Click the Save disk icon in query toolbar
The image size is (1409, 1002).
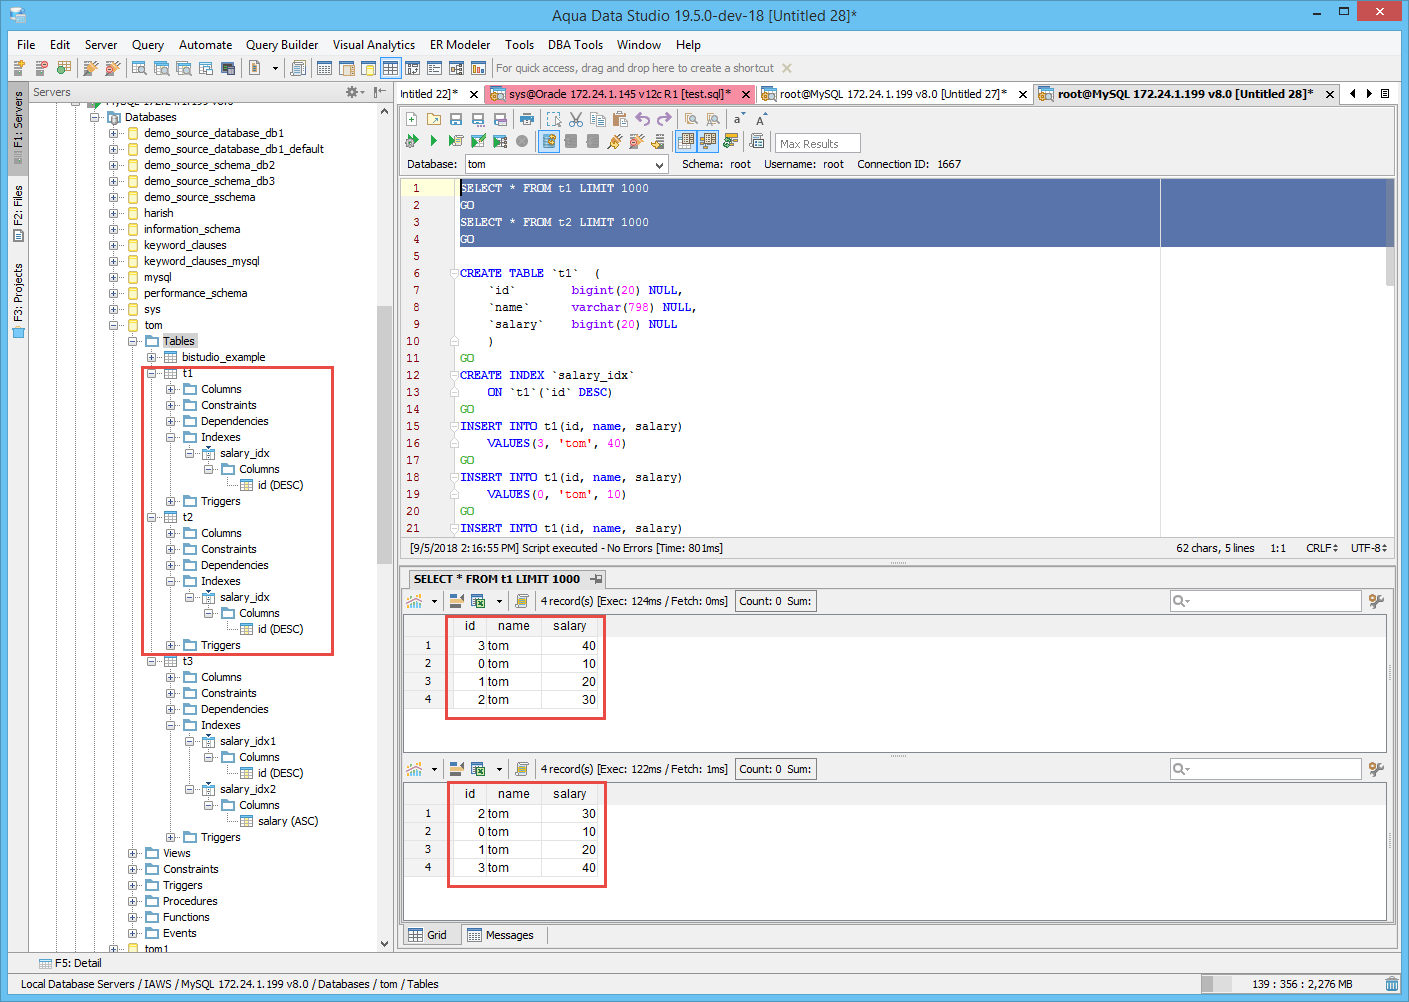(x=456, y=119)
